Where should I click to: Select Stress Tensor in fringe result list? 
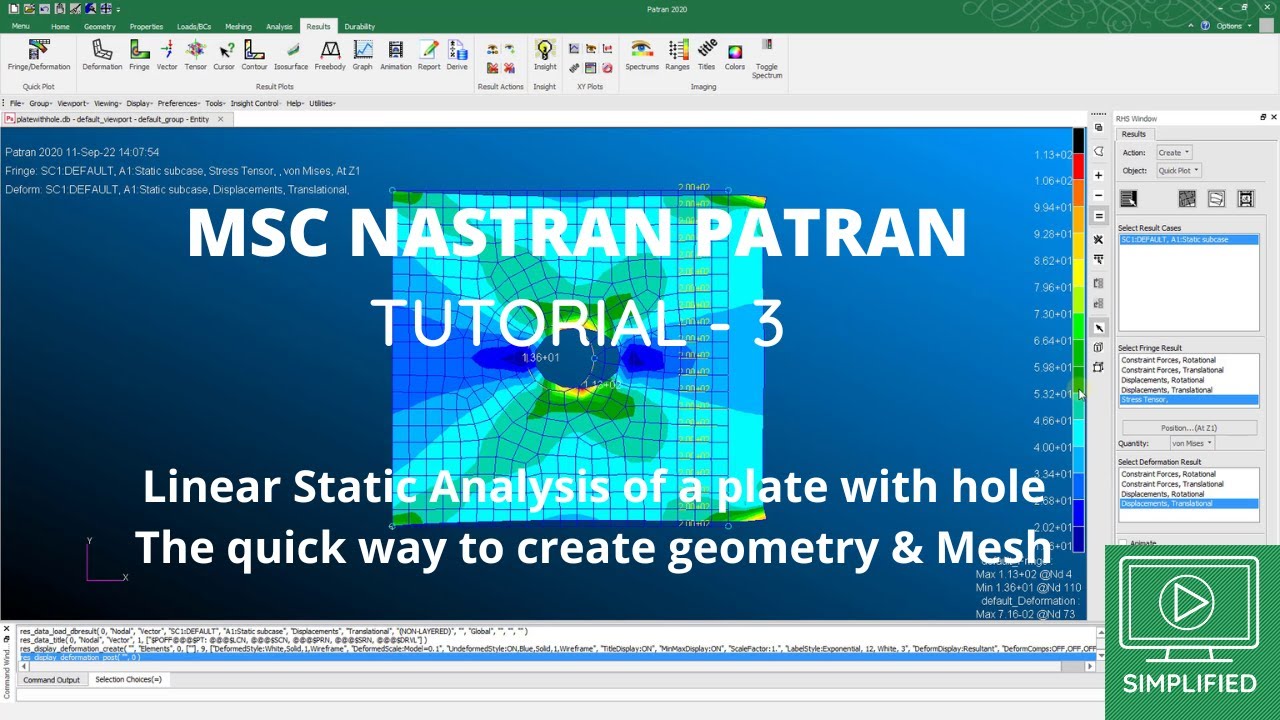(x=1188, y=400)
